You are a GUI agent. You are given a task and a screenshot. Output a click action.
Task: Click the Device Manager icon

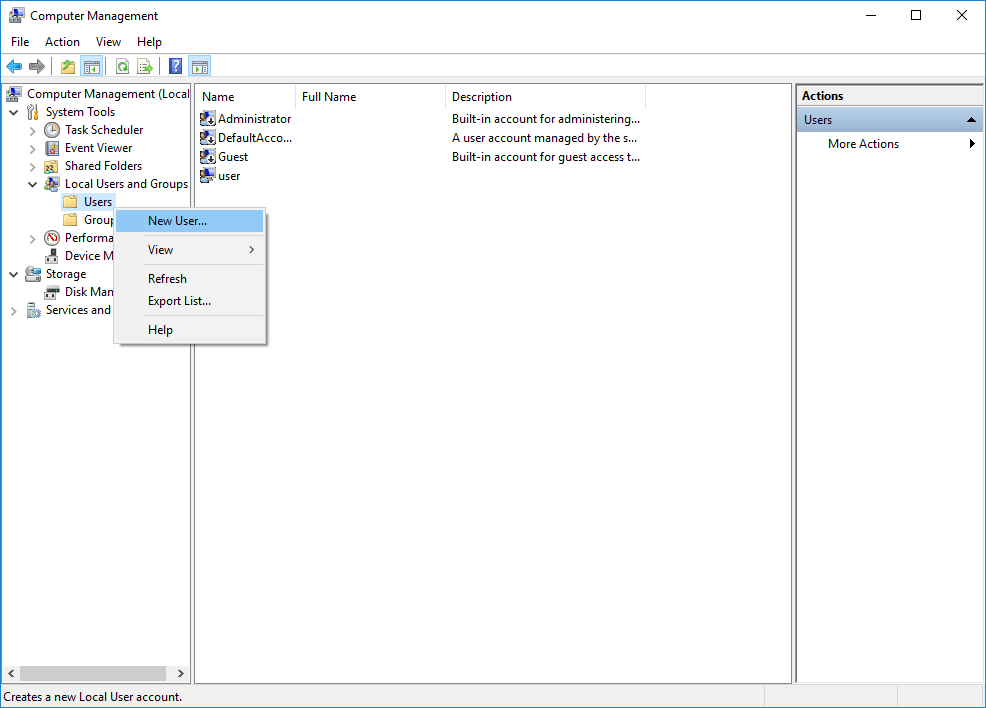[x=52, y=256]
